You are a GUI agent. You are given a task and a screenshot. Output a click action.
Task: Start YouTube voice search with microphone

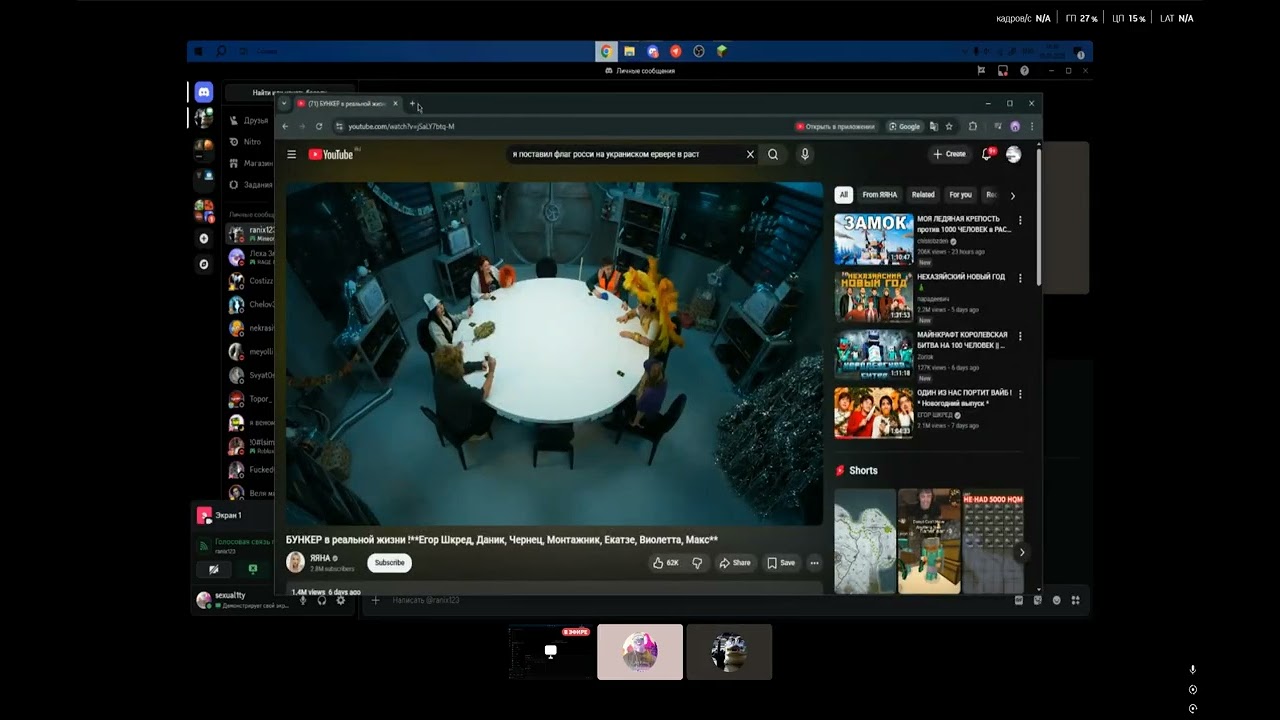click(804, 154)
